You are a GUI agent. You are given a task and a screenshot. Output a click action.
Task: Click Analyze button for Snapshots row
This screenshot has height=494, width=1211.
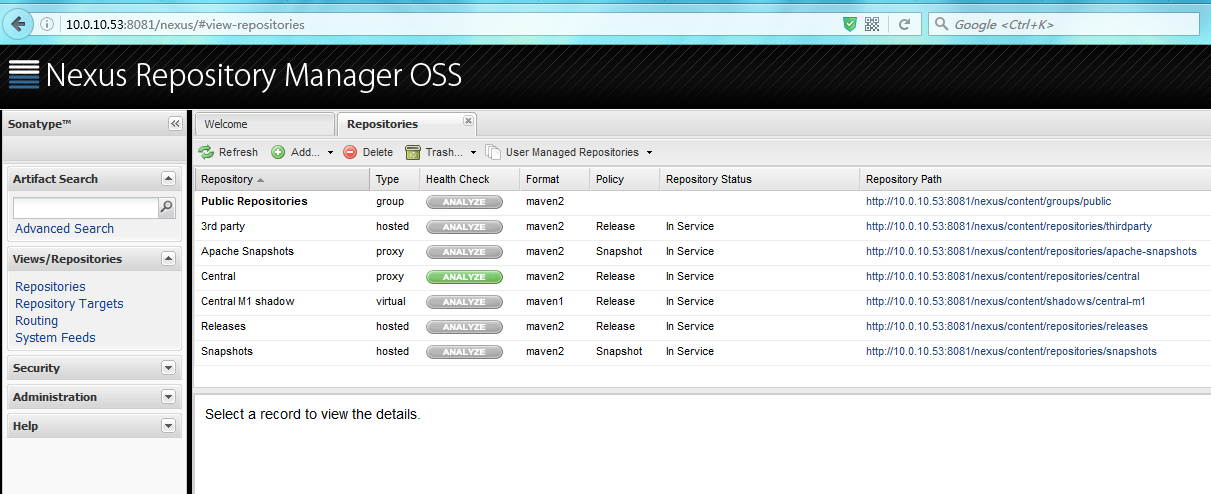tap(464, 352)
